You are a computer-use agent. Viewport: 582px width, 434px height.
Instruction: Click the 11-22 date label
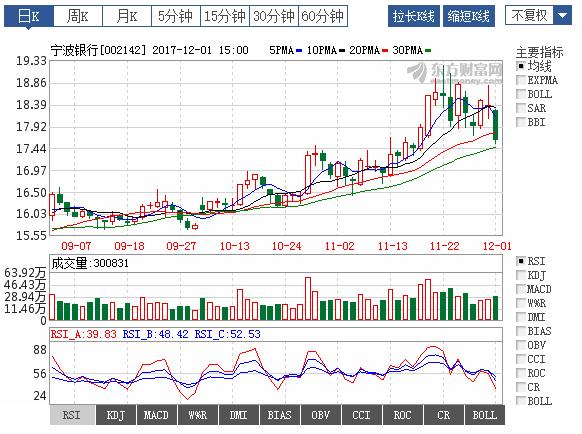[444, 246]
